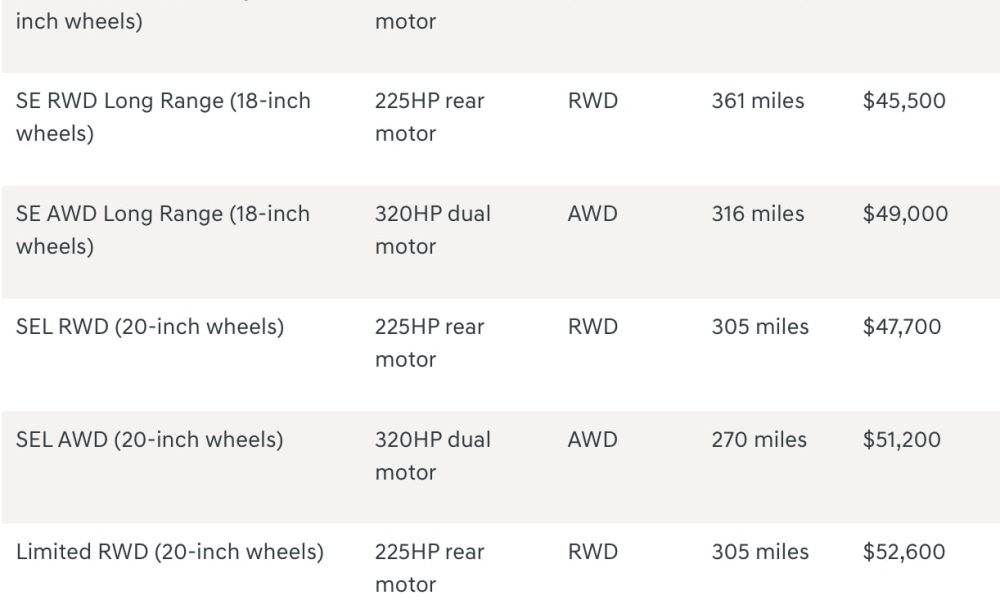This screenshot has height=600, width=1000.
Task: Click the SE AWD Long Range trim name
Action: (163, 230)
